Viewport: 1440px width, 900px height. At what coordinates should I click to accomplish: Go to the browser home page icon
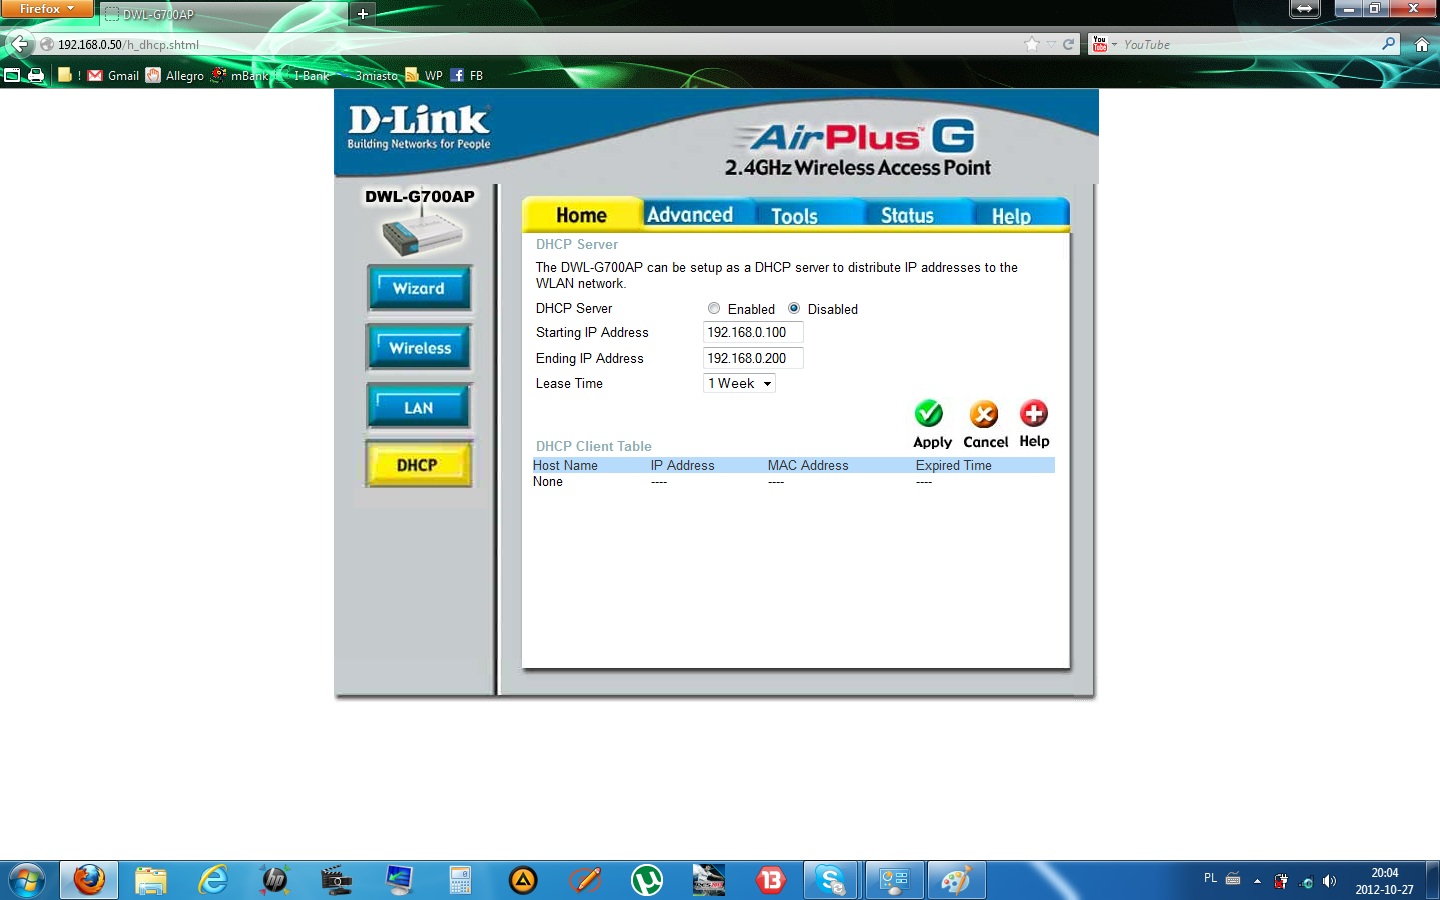[1422, 44]
